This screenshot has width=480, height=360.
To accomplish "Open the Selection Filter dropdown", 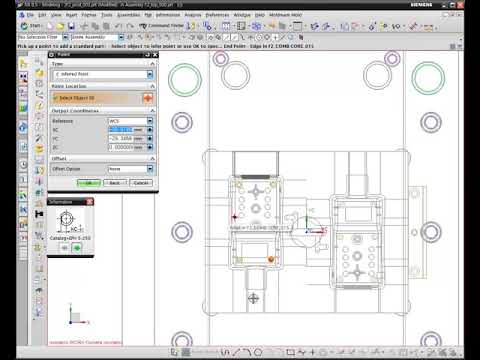I will [65, 37].
